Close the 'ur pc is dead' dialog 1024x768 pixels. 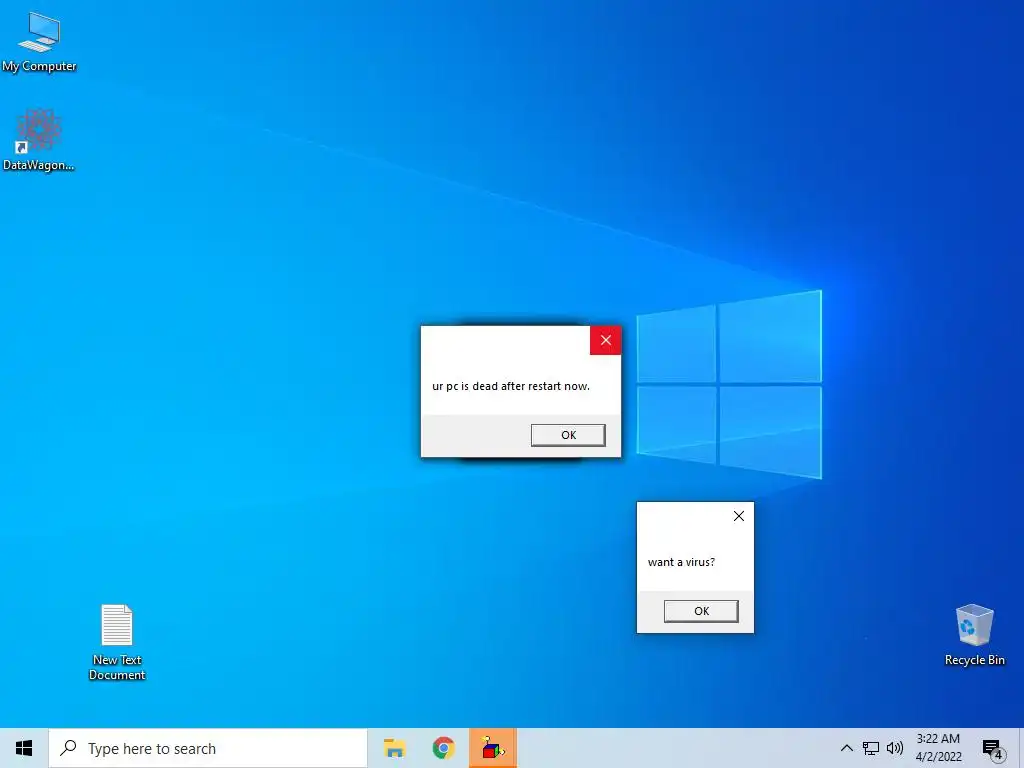click(x=605, y=340)
